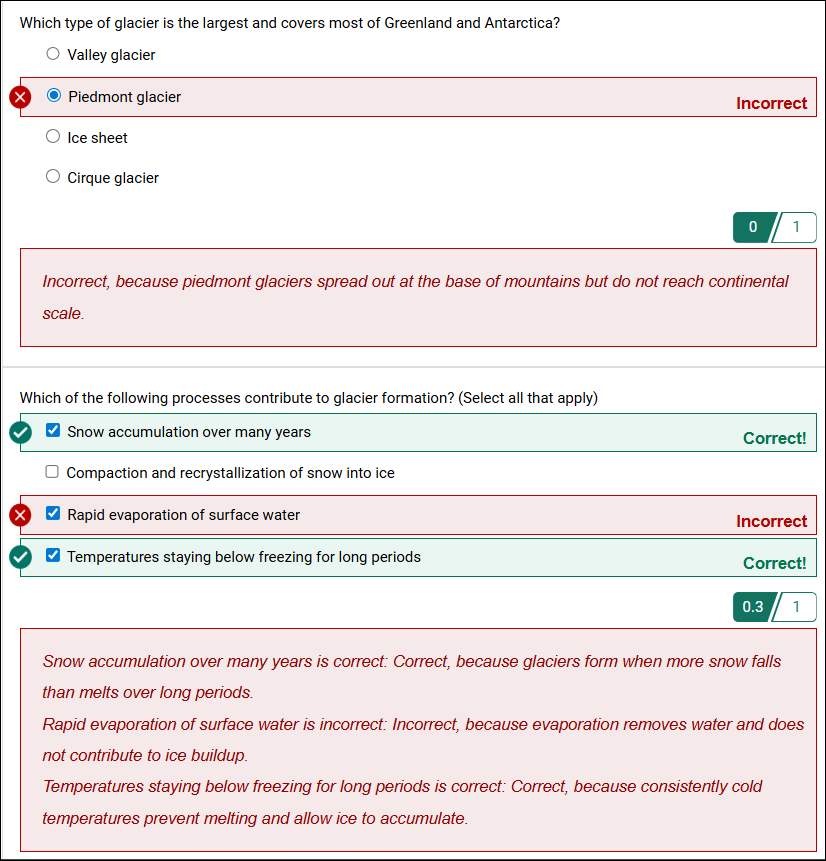
Task: Select the Ice sheet radio button
Action: tap(52, 135)
